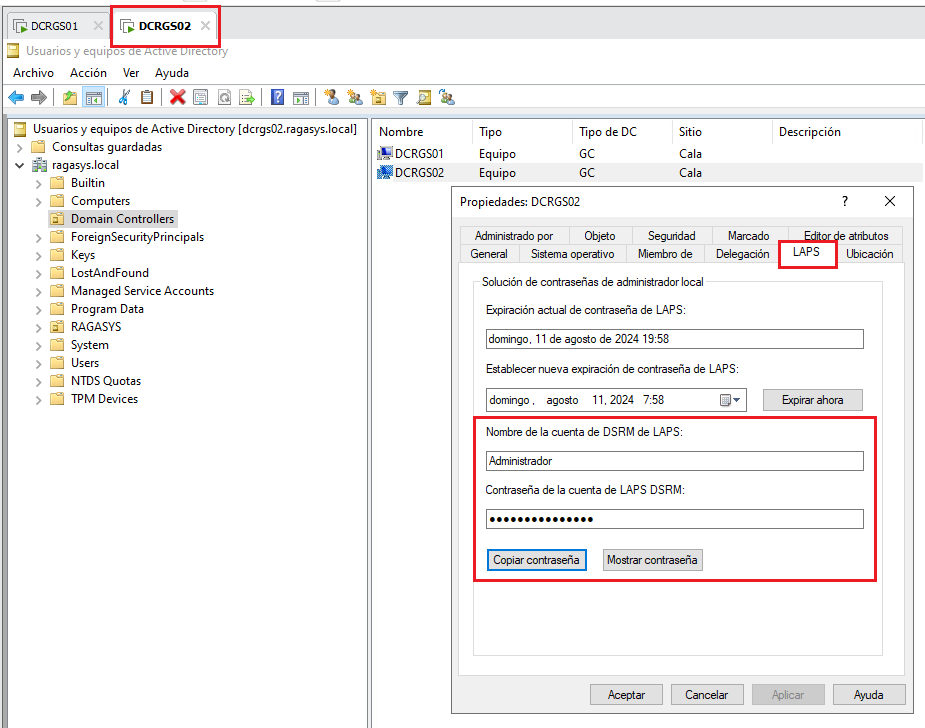Open the Archivo menu
Image resolution: width=925 pixels, height=728 pixels.
(33, 72)
